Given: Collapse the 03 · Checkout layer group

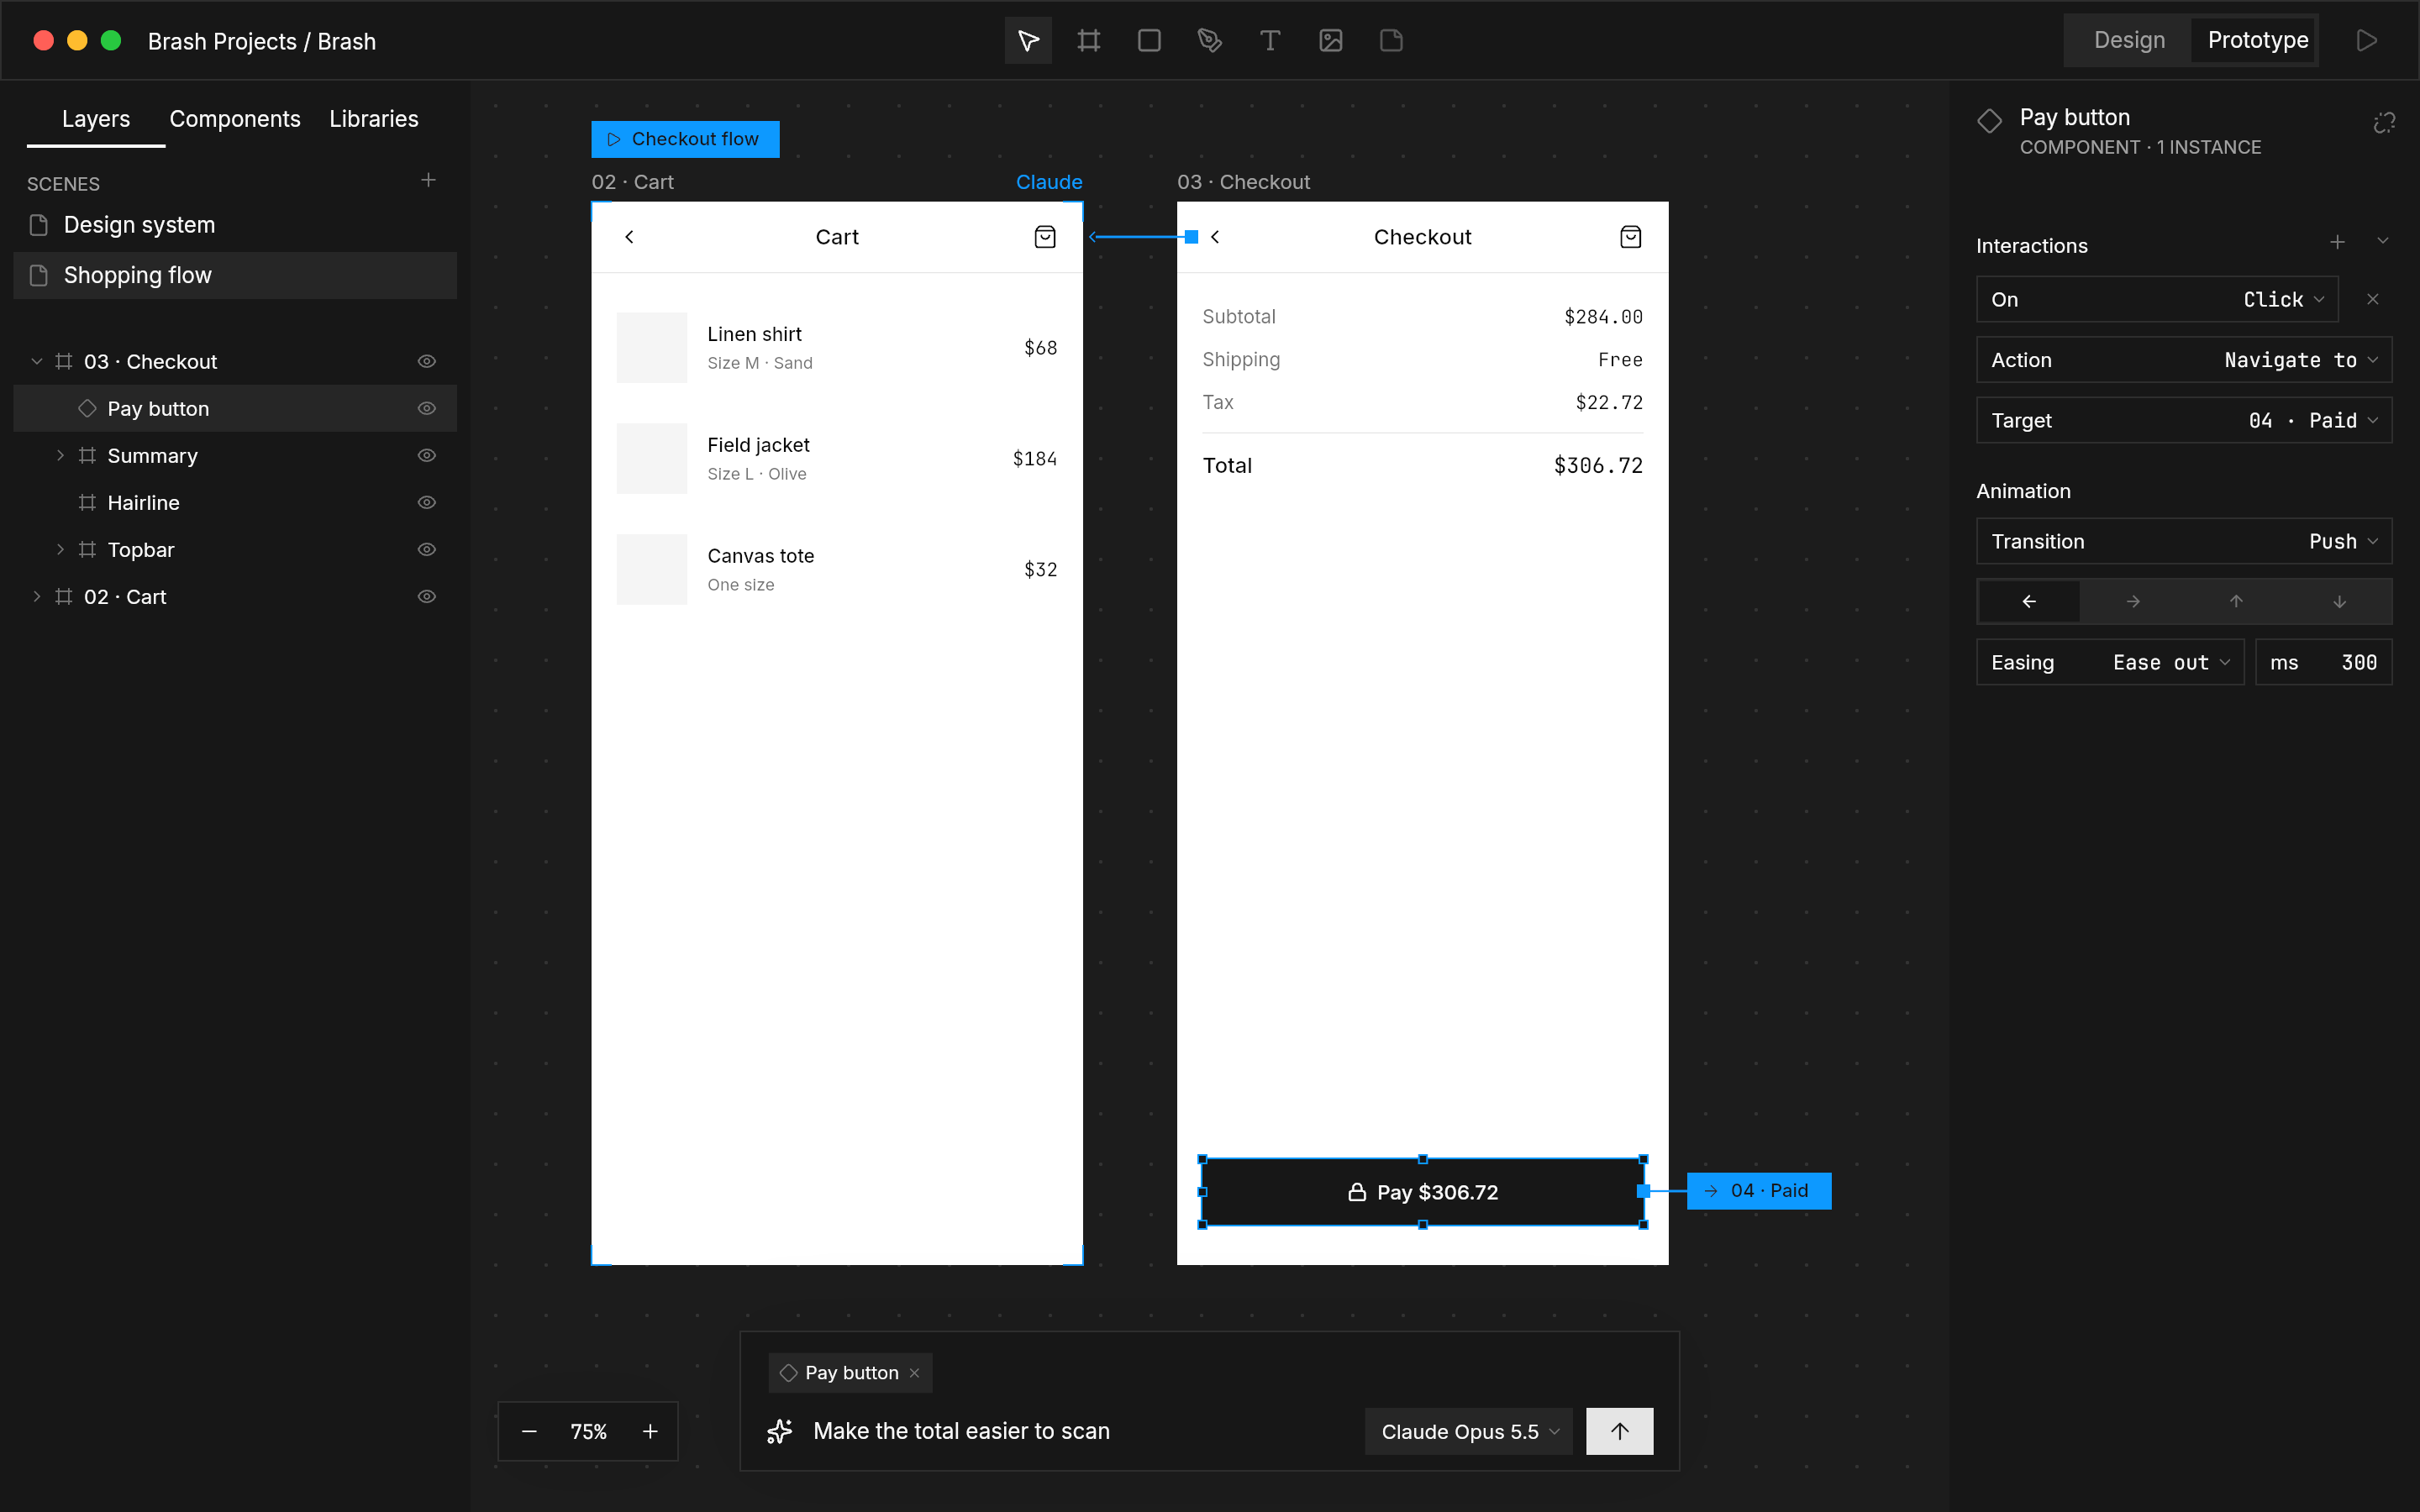Looking at the screenshot, I should pyautogui.click(x=37, y=361).
